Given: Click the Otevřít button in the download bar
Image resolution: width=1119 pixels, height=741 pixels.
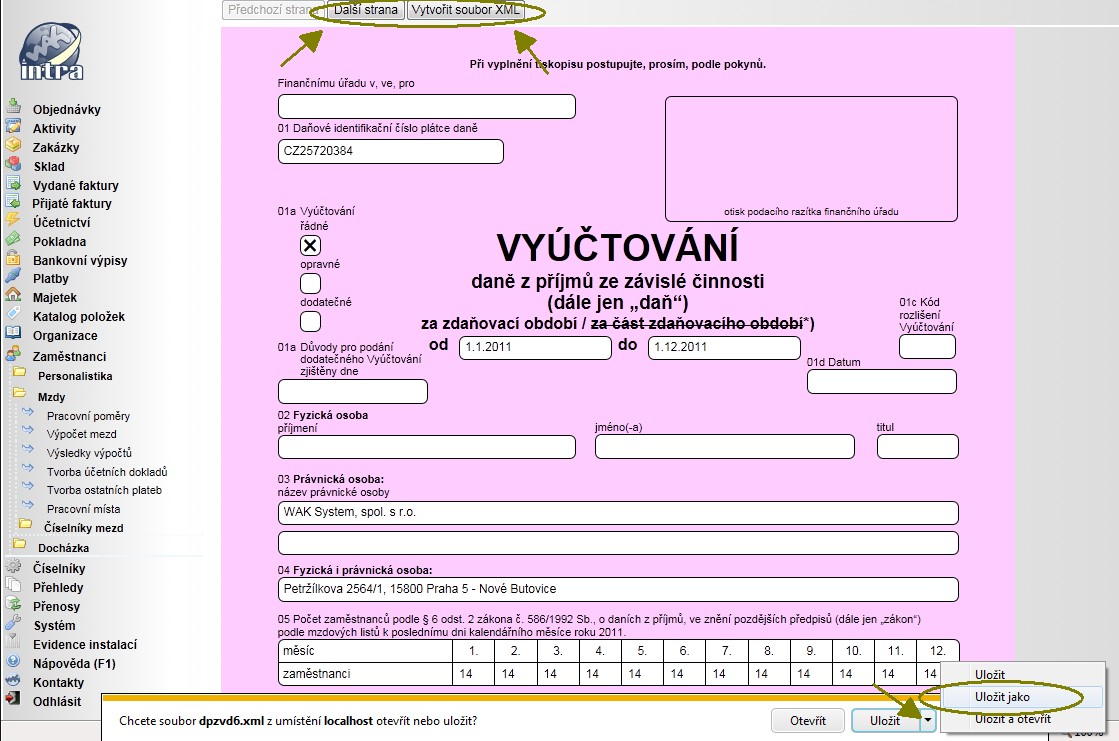Looking at the screenshot, I should tap(807, 720).
